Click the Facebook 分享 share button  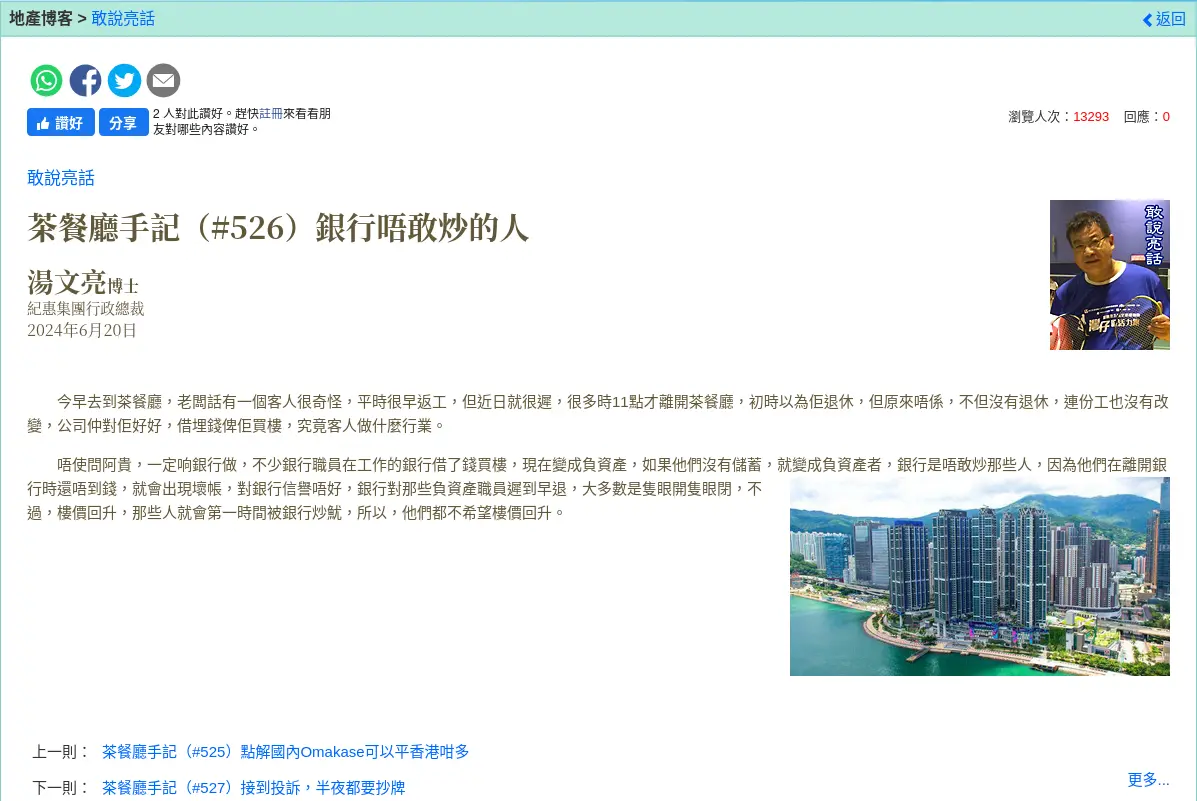pos(123,122)
